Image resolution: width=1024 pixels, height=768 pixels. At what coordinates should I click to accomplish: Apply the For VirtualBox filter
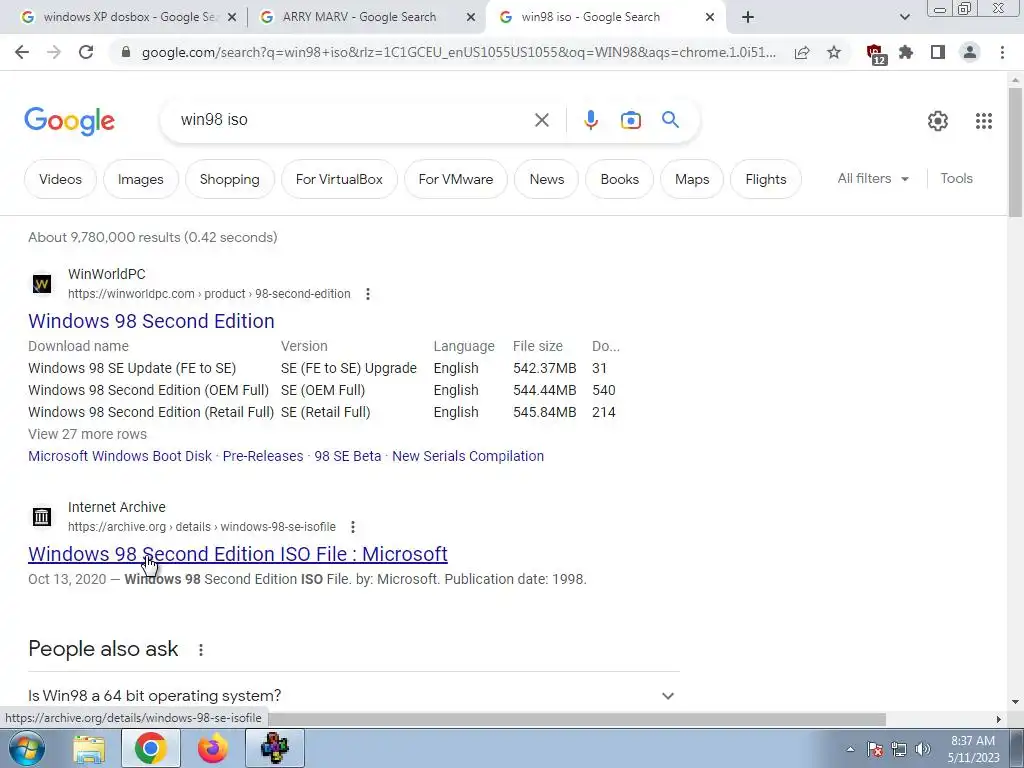click(339, 179)
